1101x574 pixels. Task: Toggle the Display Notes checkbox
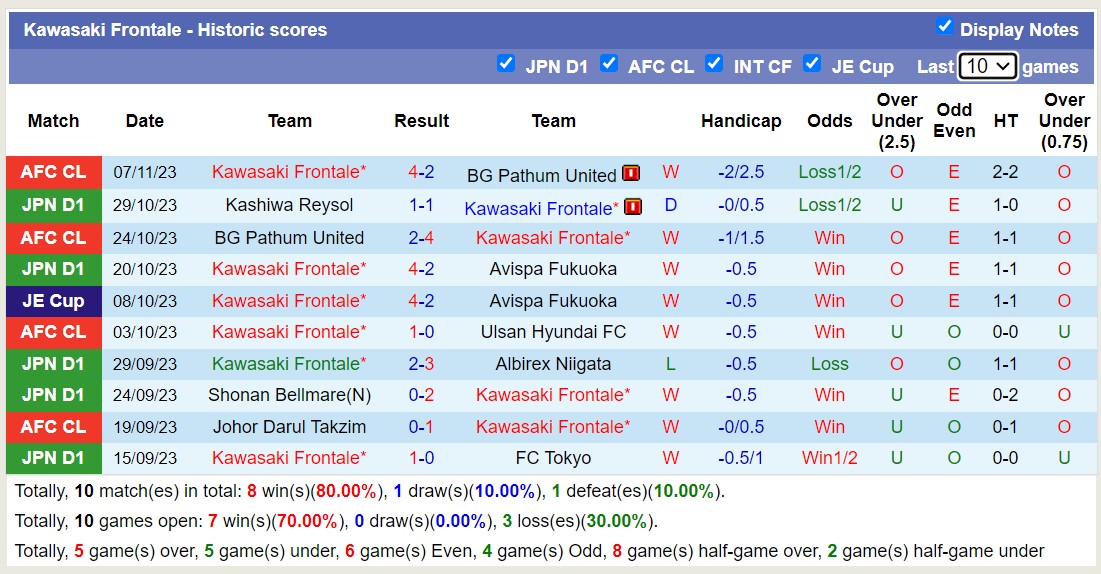click(x=944, y=27)
